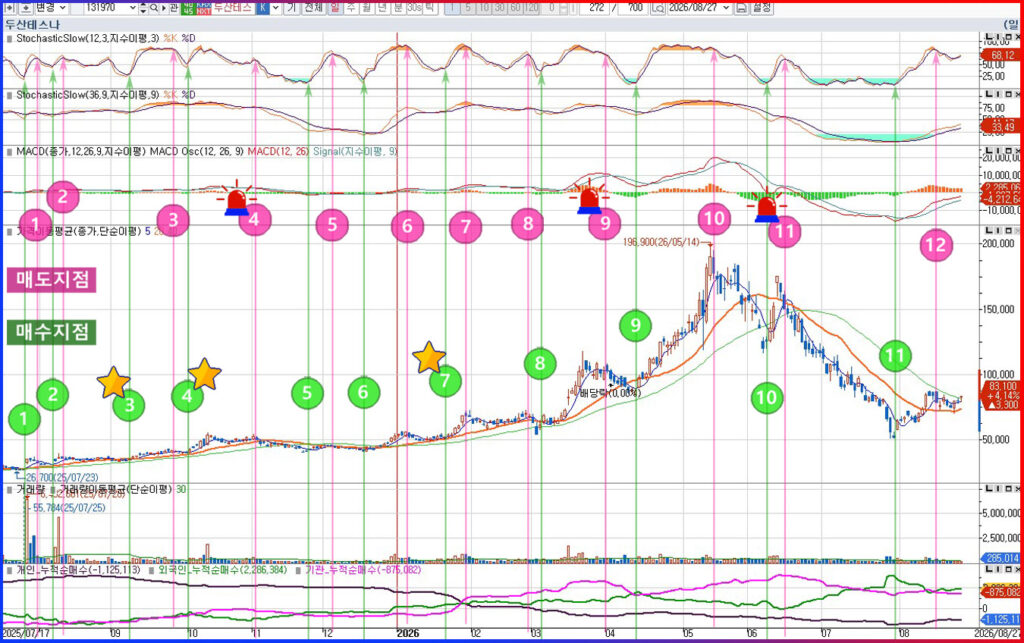Viewport: 1024px width, 643px height.
Task: Click the 전체 button in the toolbar
Action: (313, 8)
